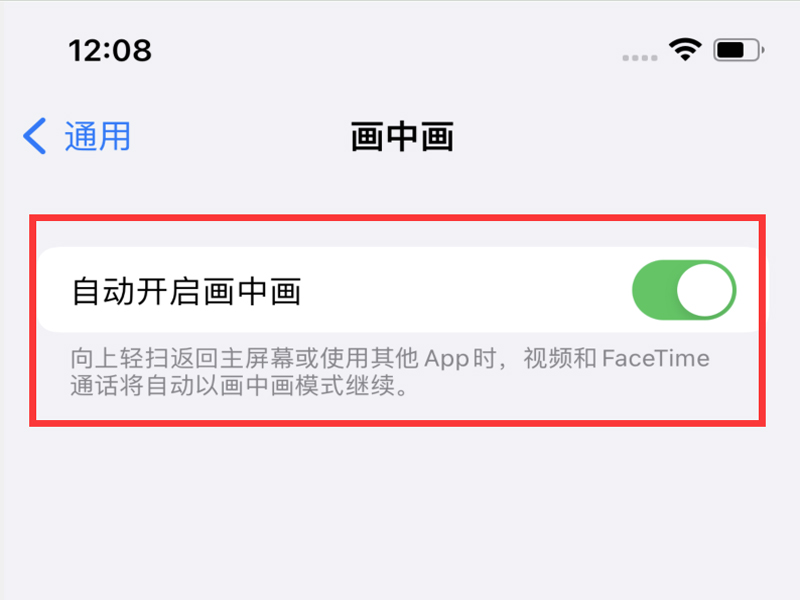Tap the 自动开启画中画 row label text
Image resolution: width=800 pixels, height=600 pixels.
186,291
